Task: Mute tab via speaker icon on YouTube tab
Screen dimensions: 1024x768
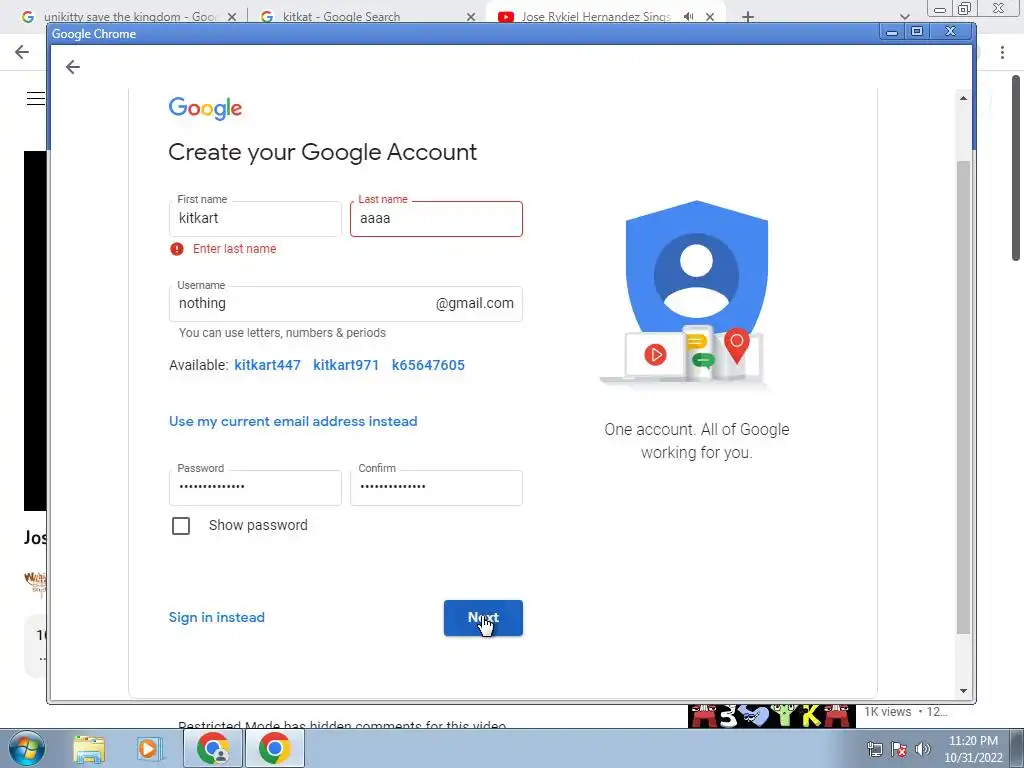Action: pyautogui.click(x=688, y=17)
